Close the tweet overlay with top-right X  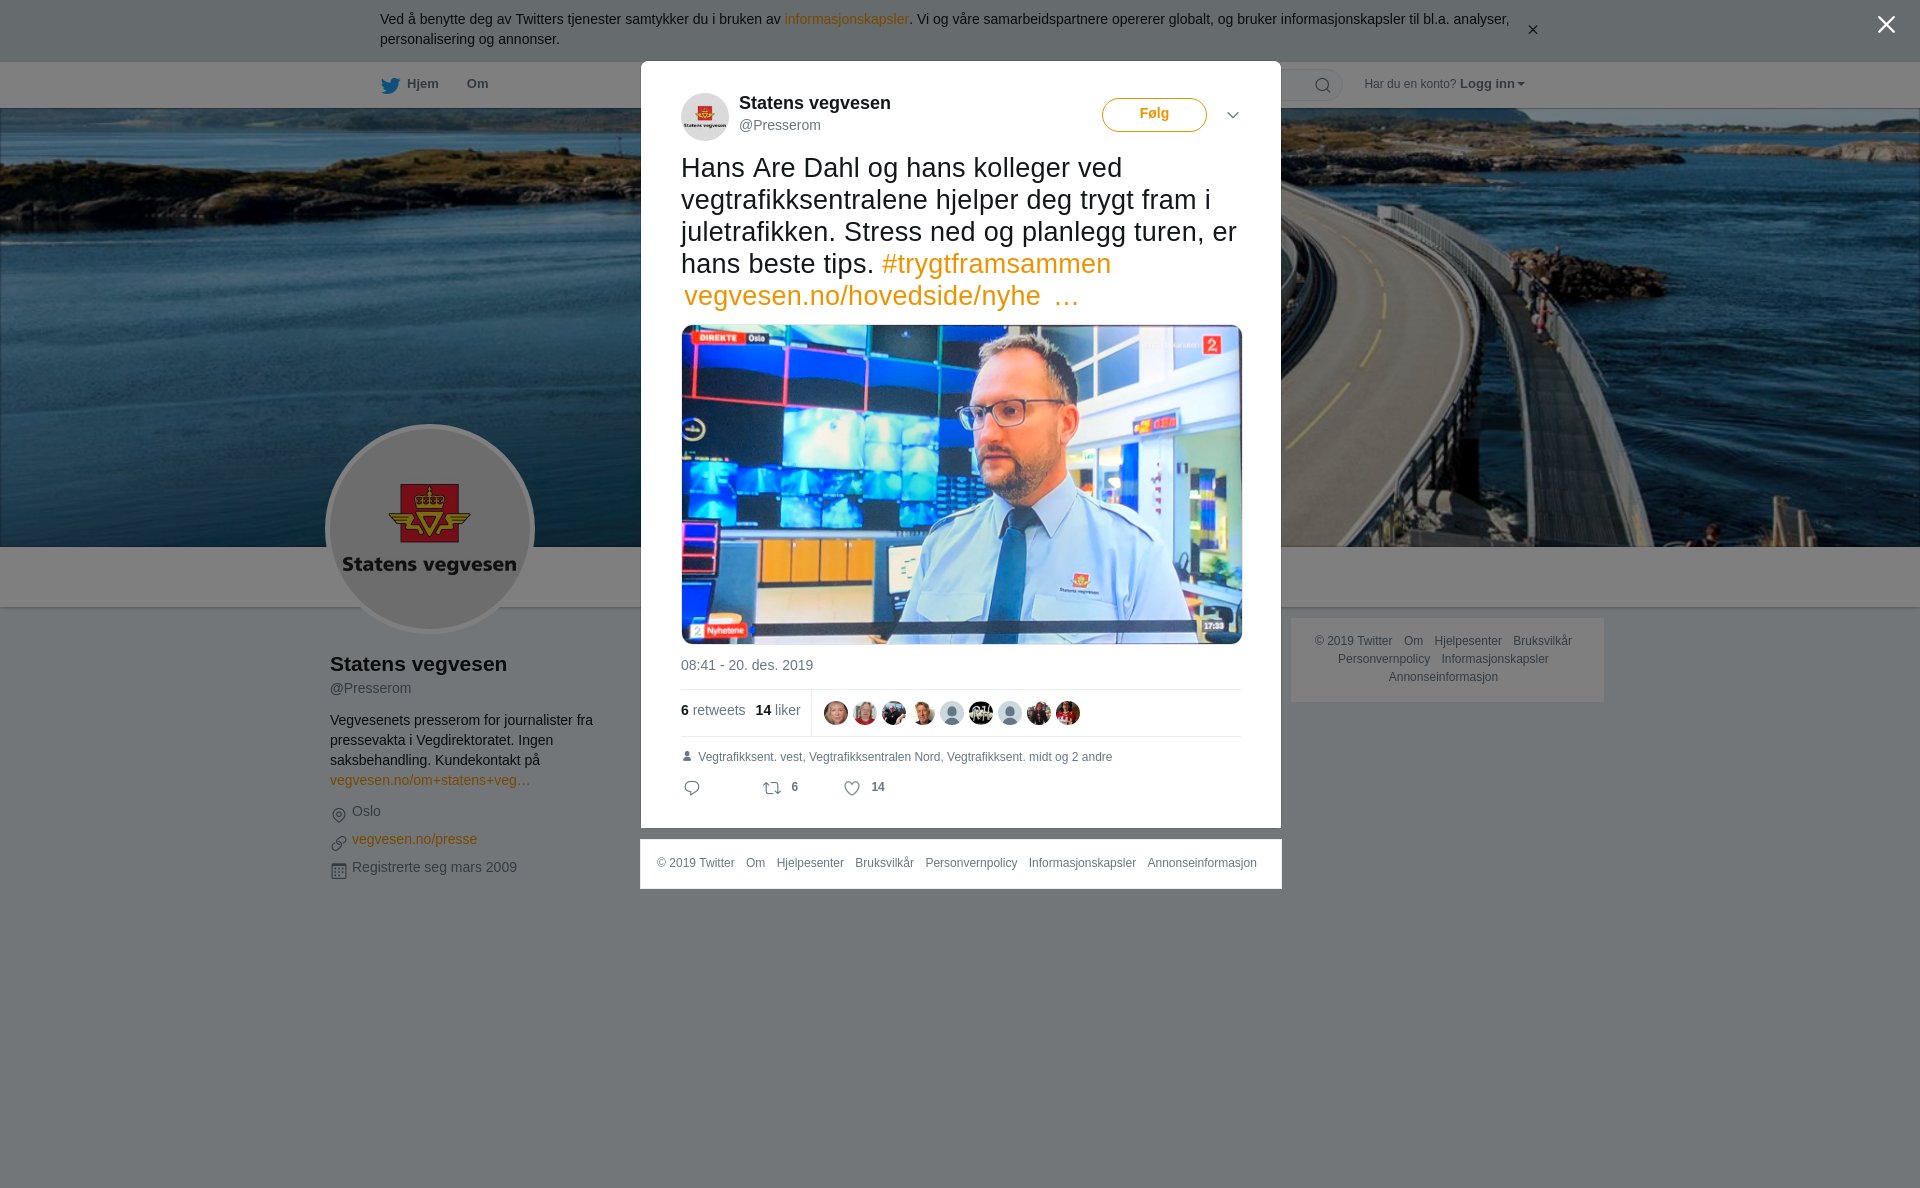point(1886,25)
